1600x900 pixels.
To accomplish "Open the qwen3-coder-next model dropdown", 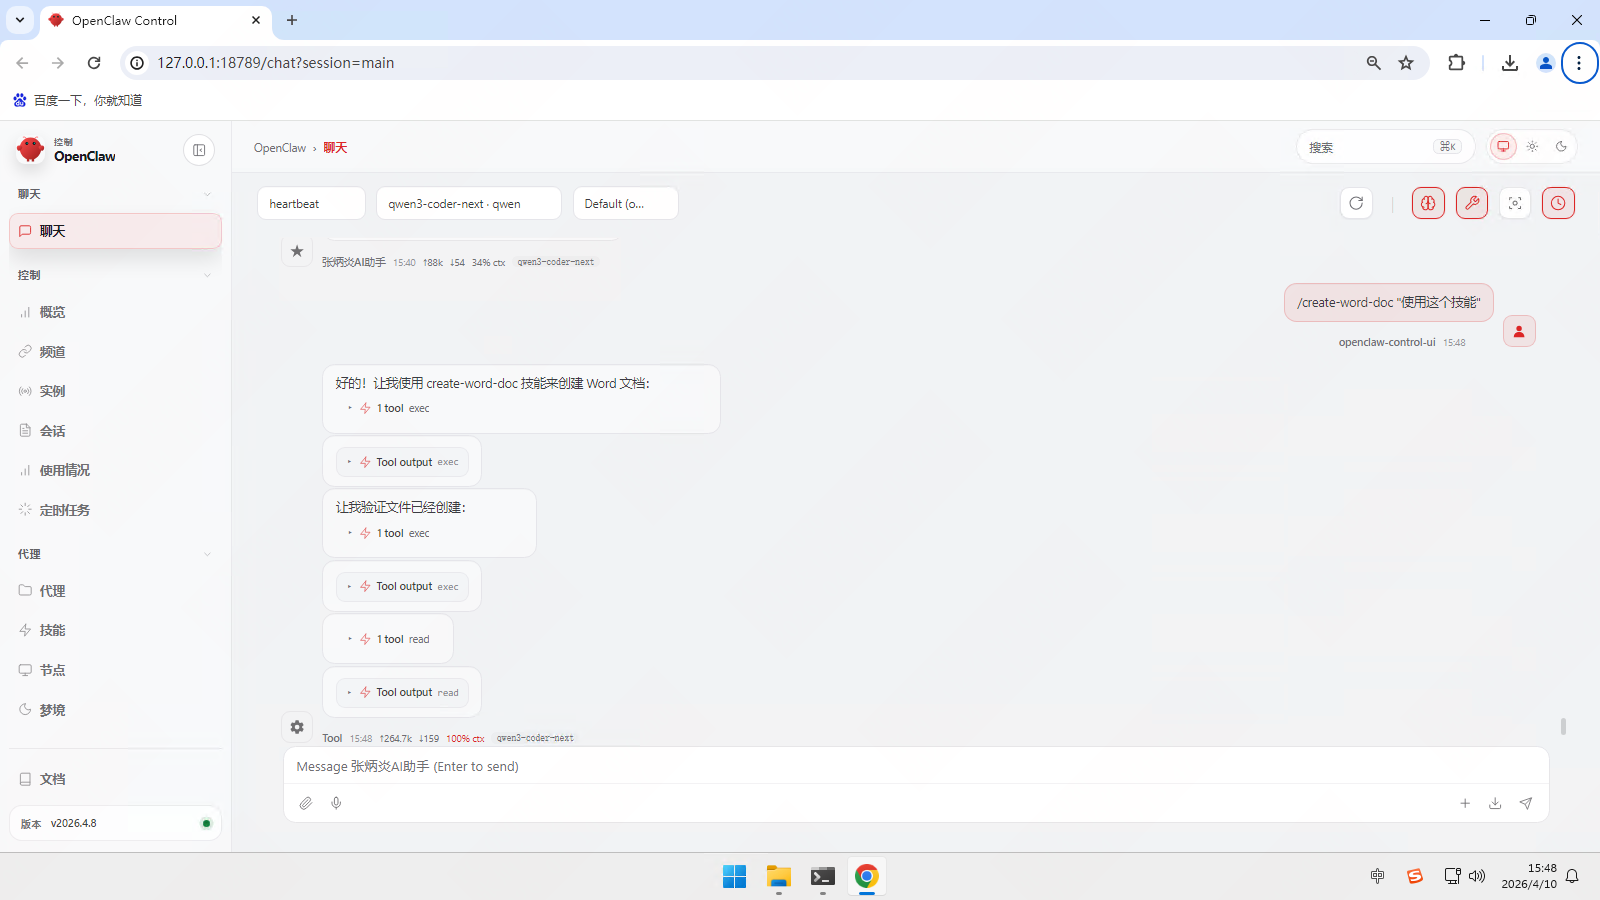I will point(468,203).
